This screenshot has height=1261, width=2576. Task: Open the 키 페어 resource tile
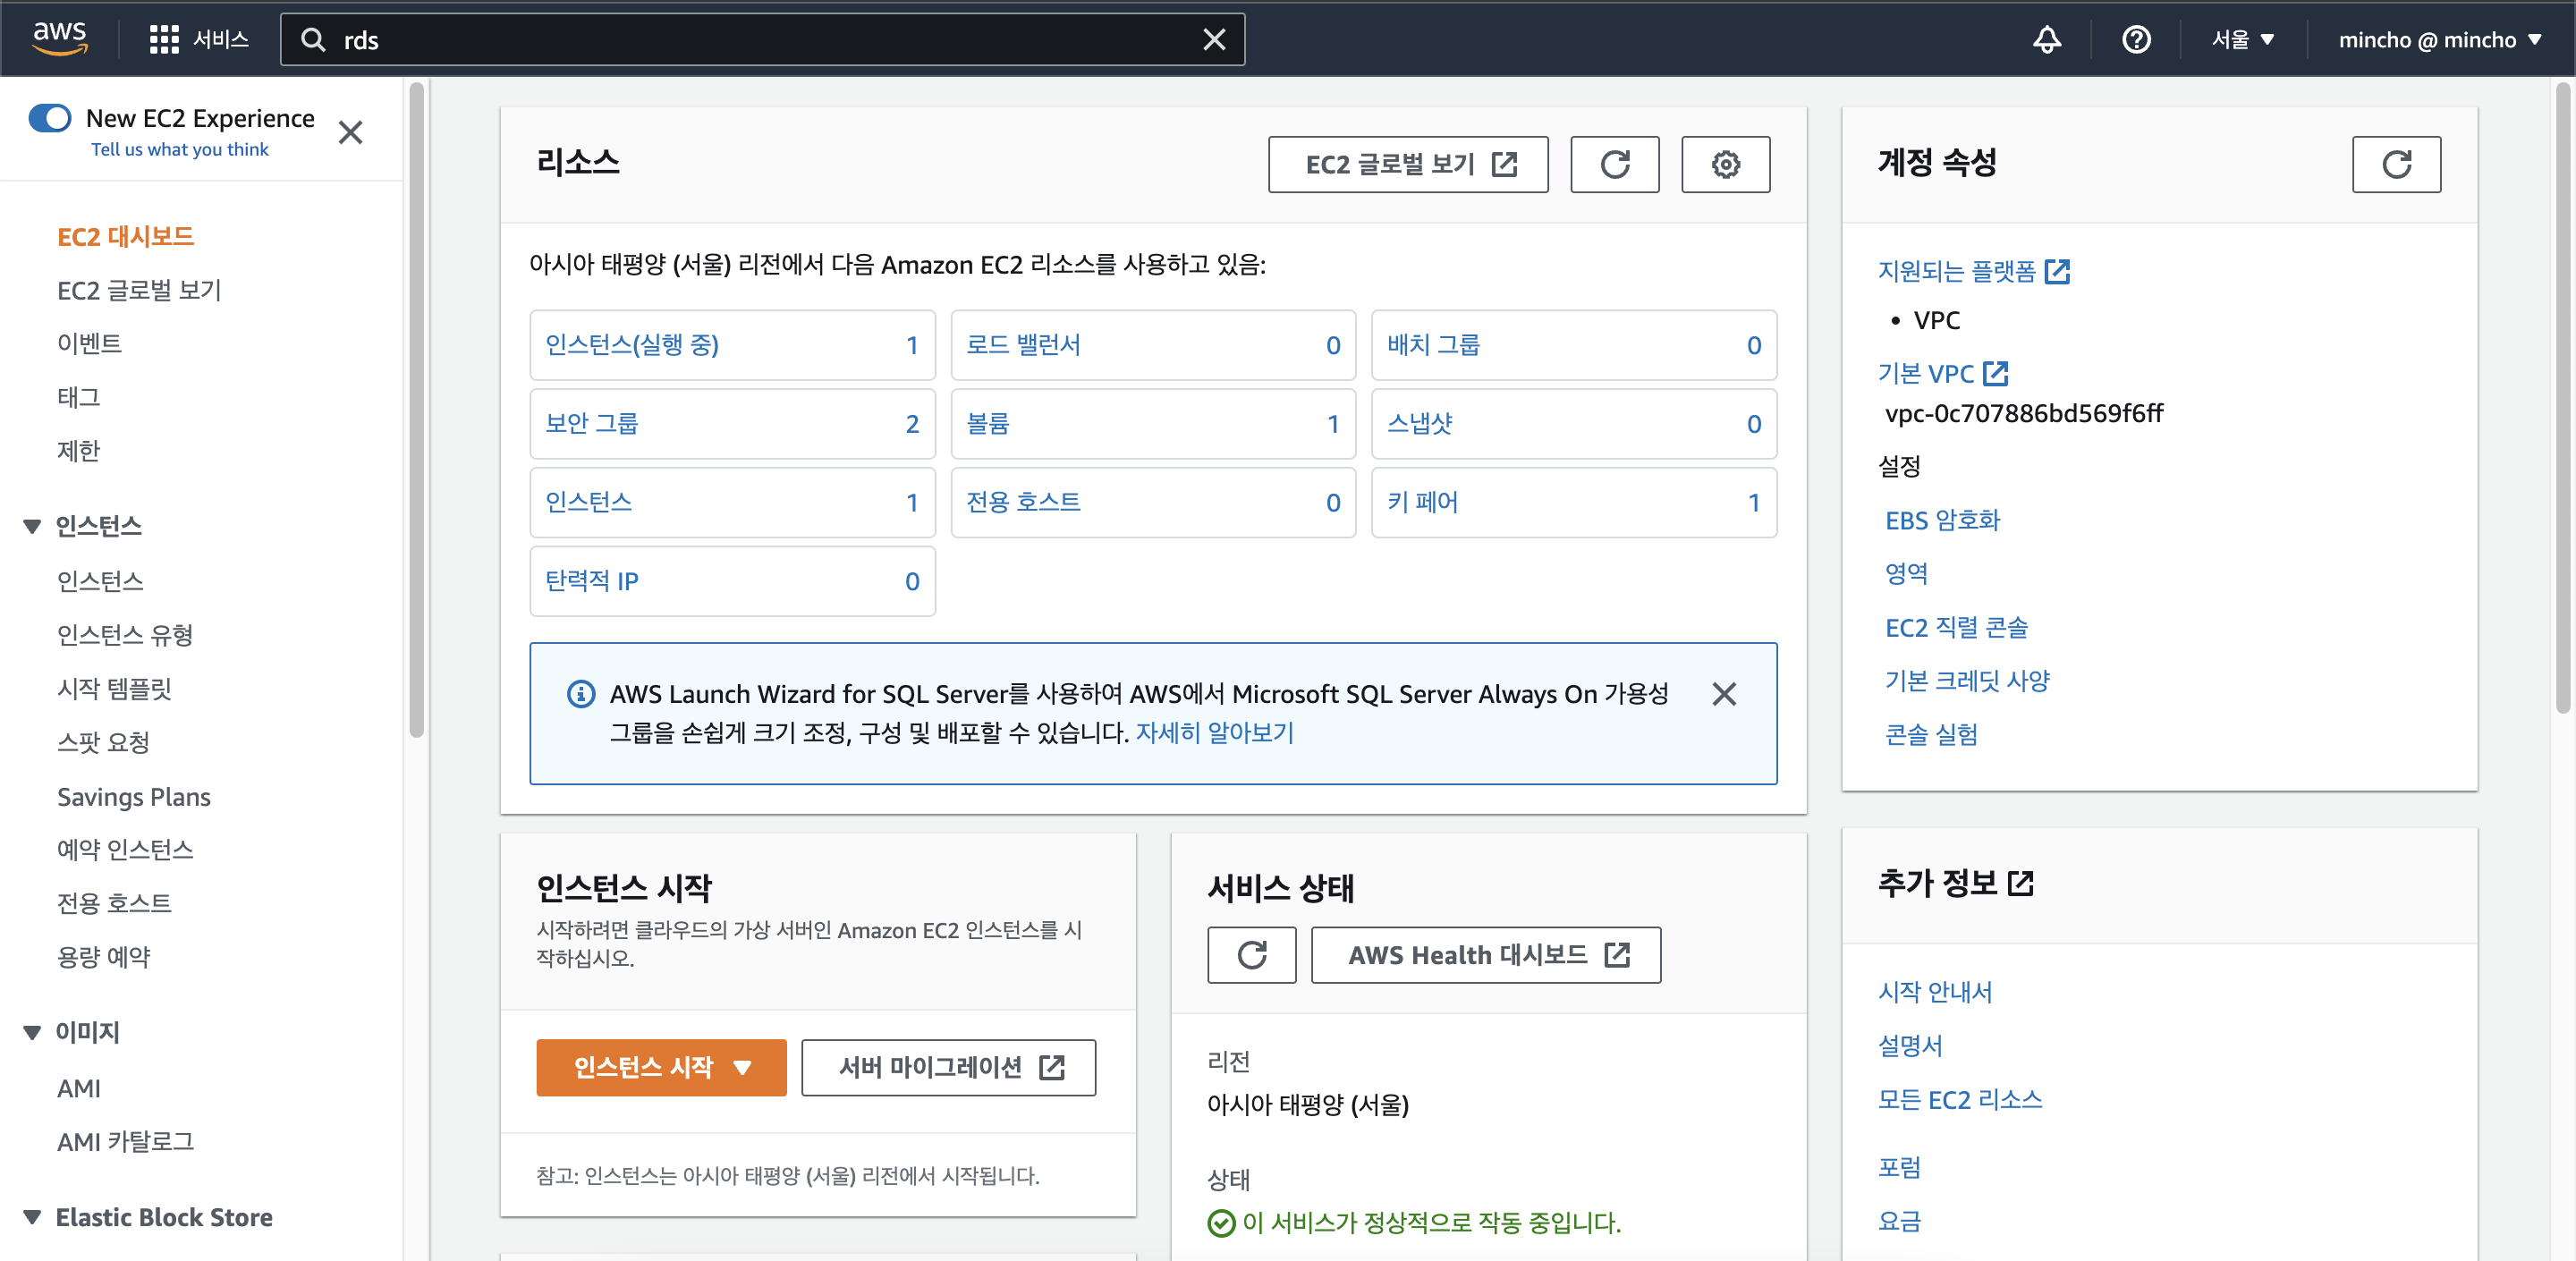tap(1574, 502)
